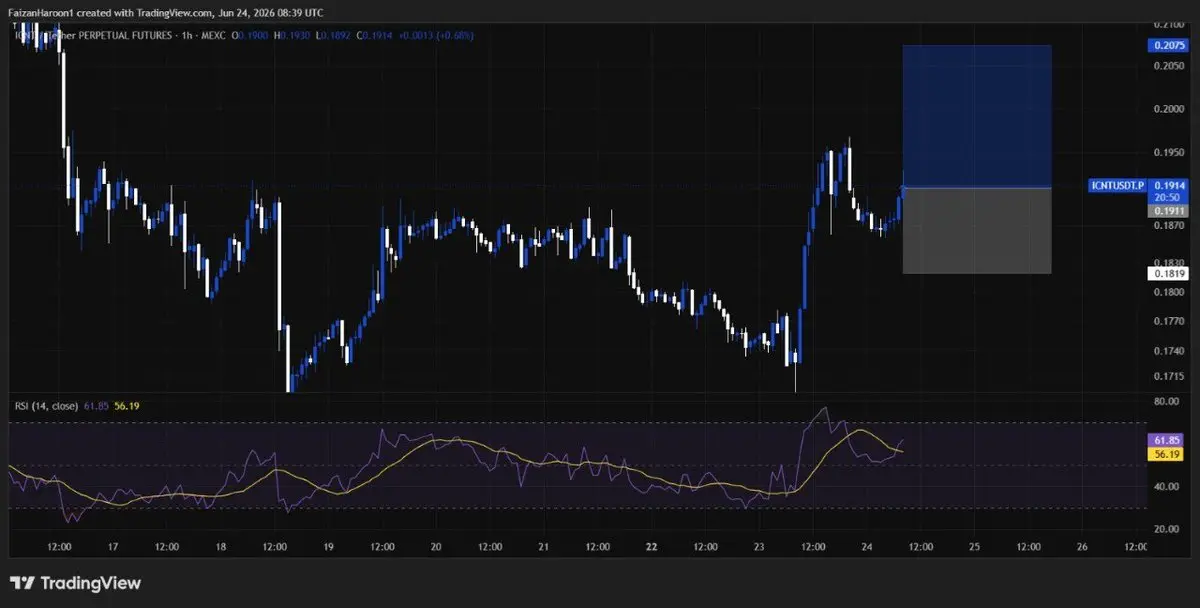Click the yellow 56.19 value in RSI legend
Image resolution: width=1200 pixels, height=608 pixels.
[129, 407]
